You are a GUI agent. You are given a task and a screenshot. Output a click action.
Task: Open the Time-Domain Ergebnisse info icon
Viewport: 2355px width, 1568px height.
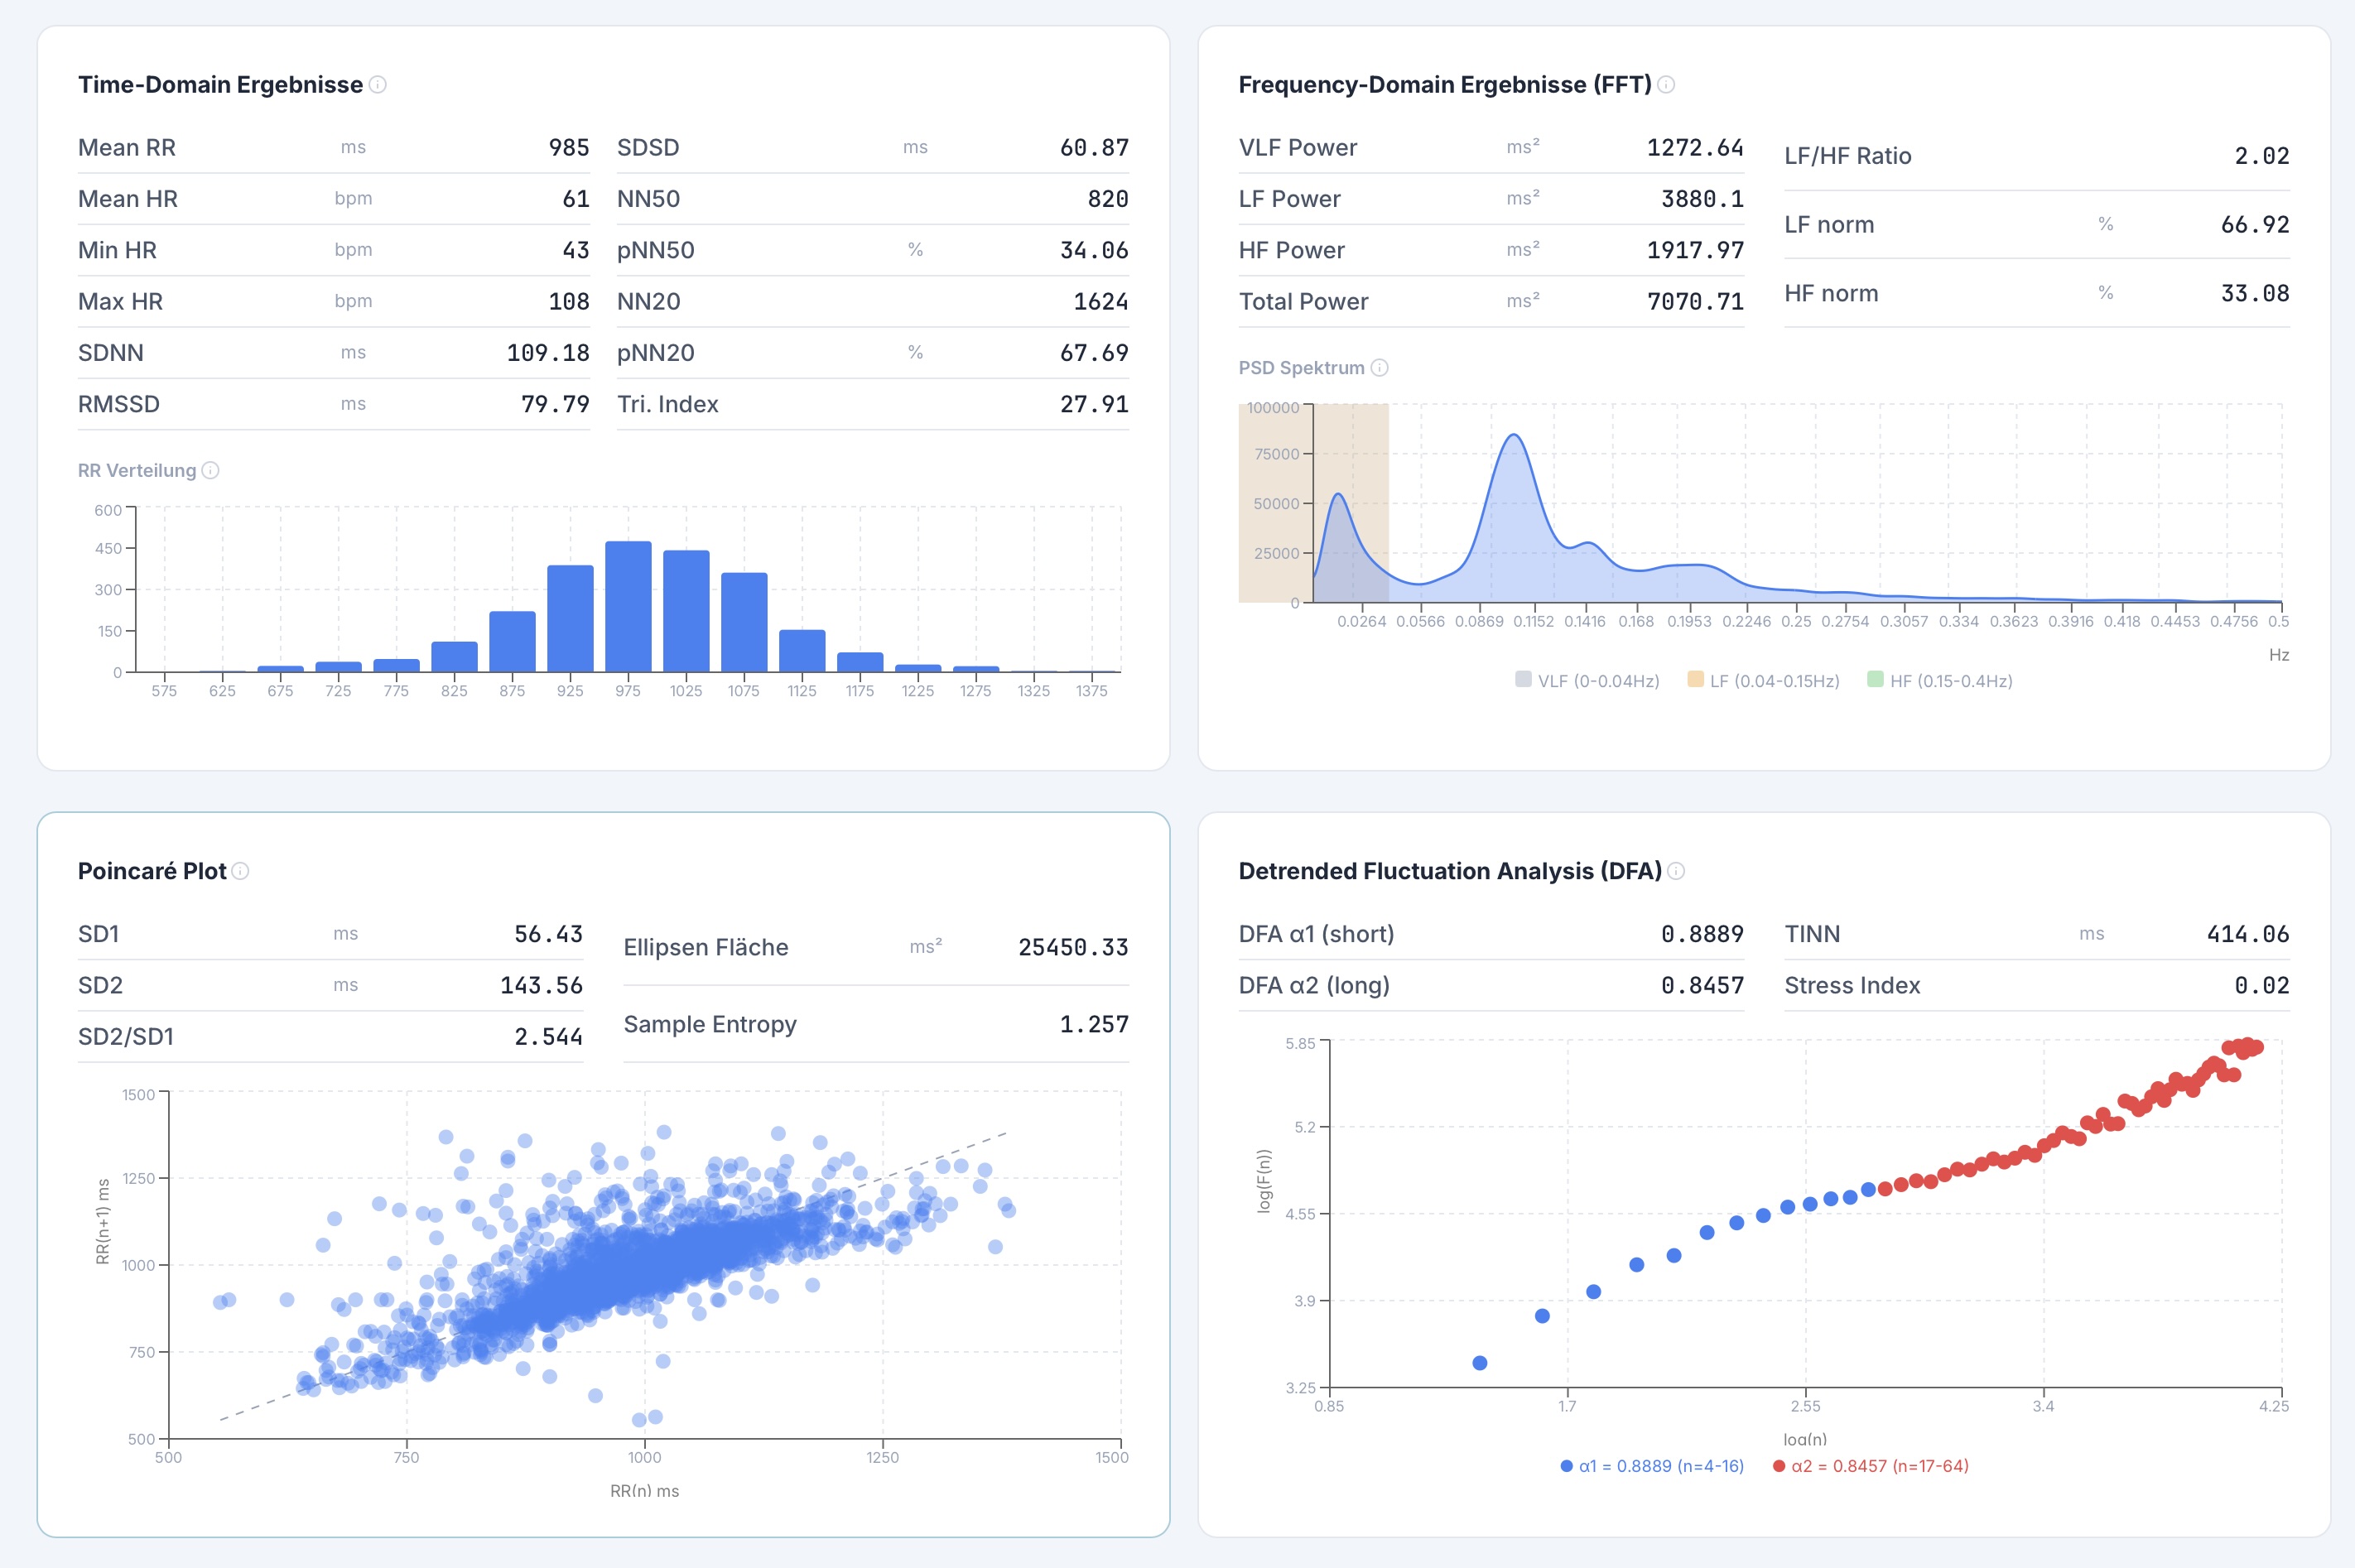[378, 86]
